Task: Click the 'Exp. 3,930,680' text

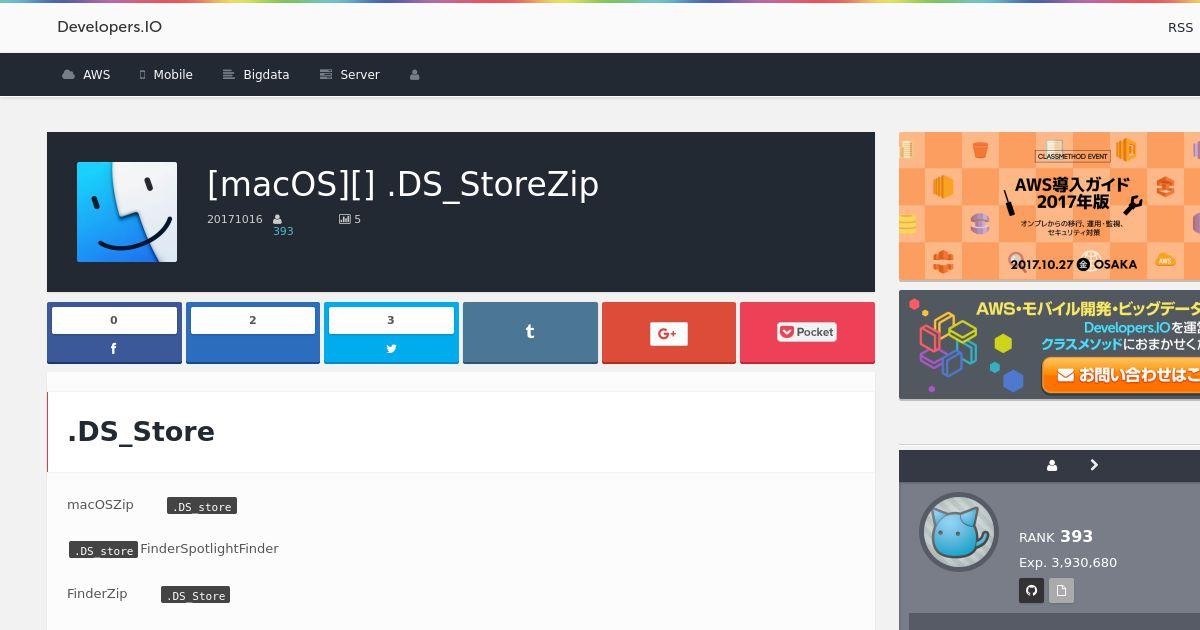Action: click(x=1068, y=563)
